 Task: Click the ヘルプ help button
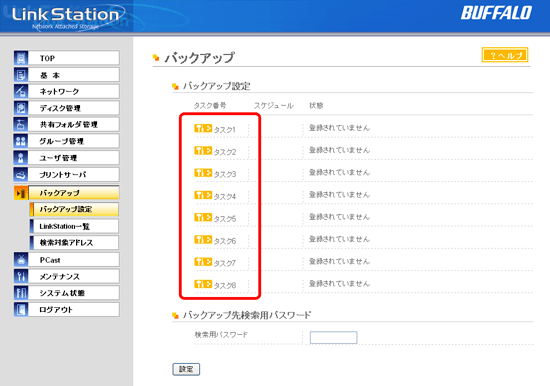pos(505,55)
